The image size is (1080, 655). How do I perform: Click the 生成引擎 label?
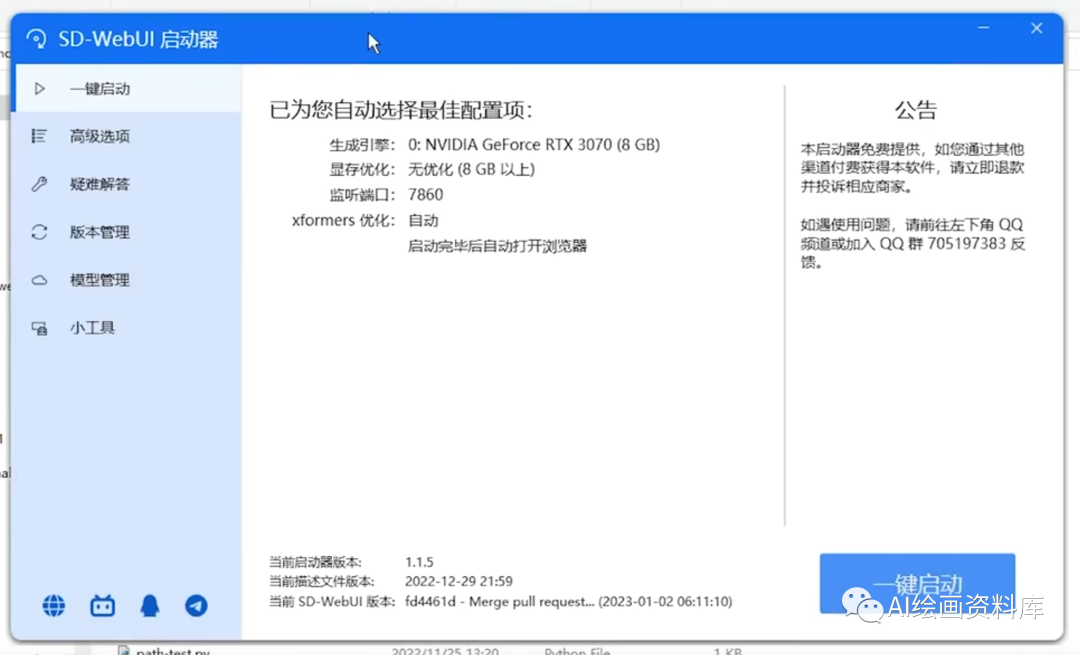click(362, 145)
